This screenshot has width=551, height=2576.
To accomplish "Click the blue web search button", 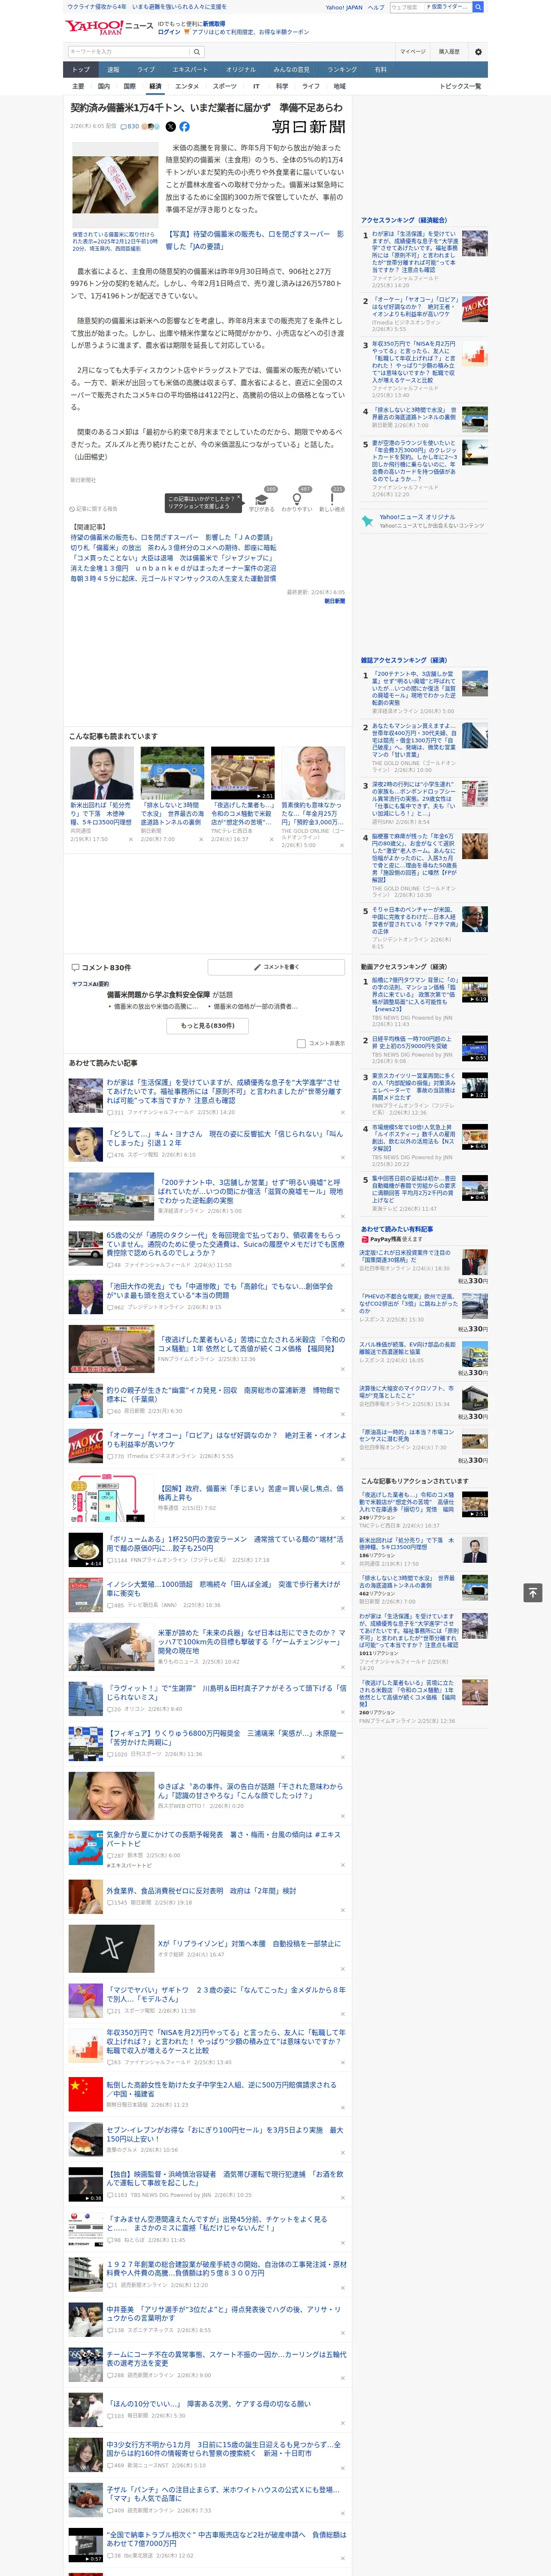I will click(478, 7).
